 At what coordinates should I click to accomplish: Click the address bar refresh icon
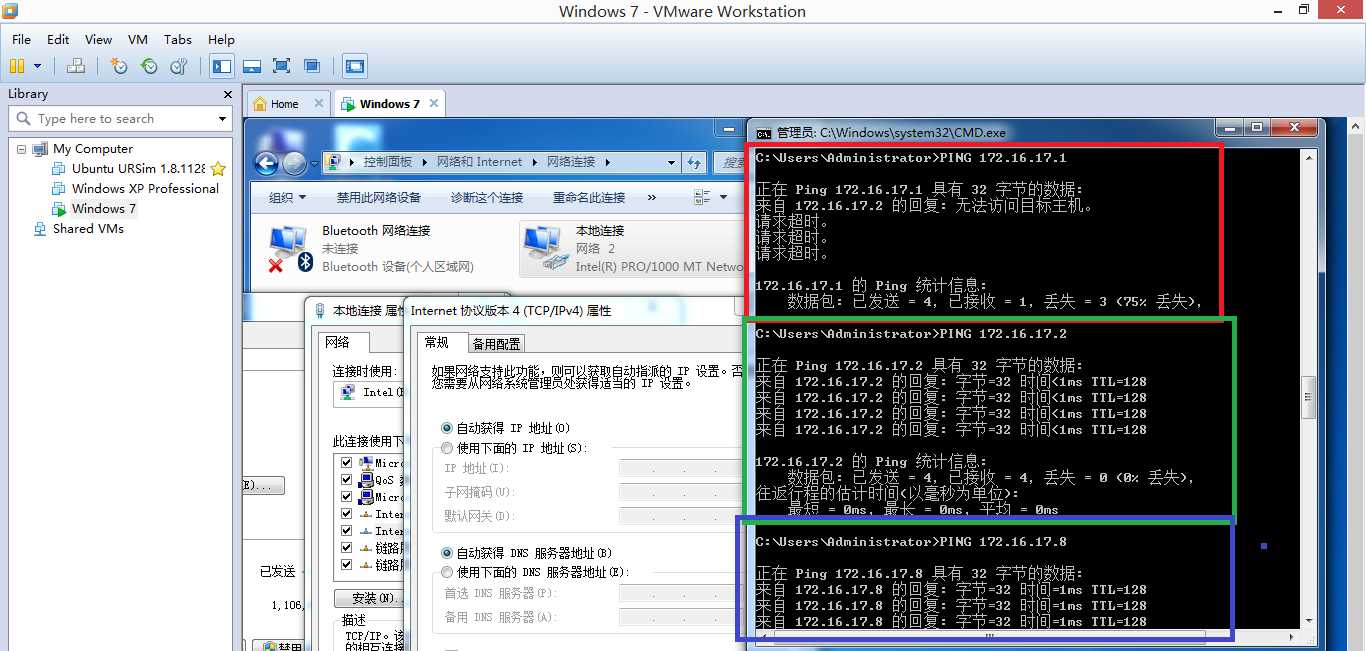(695, 162)
